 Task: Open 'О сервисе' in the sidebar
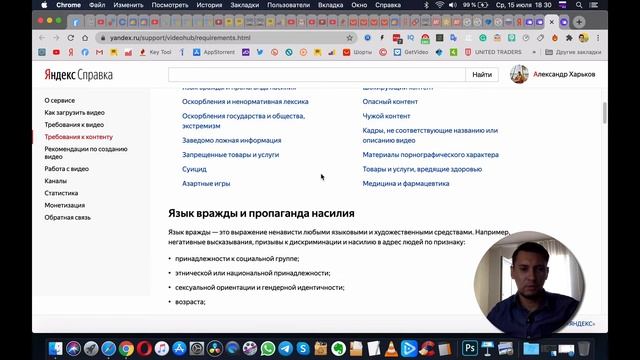pos(60,100)
